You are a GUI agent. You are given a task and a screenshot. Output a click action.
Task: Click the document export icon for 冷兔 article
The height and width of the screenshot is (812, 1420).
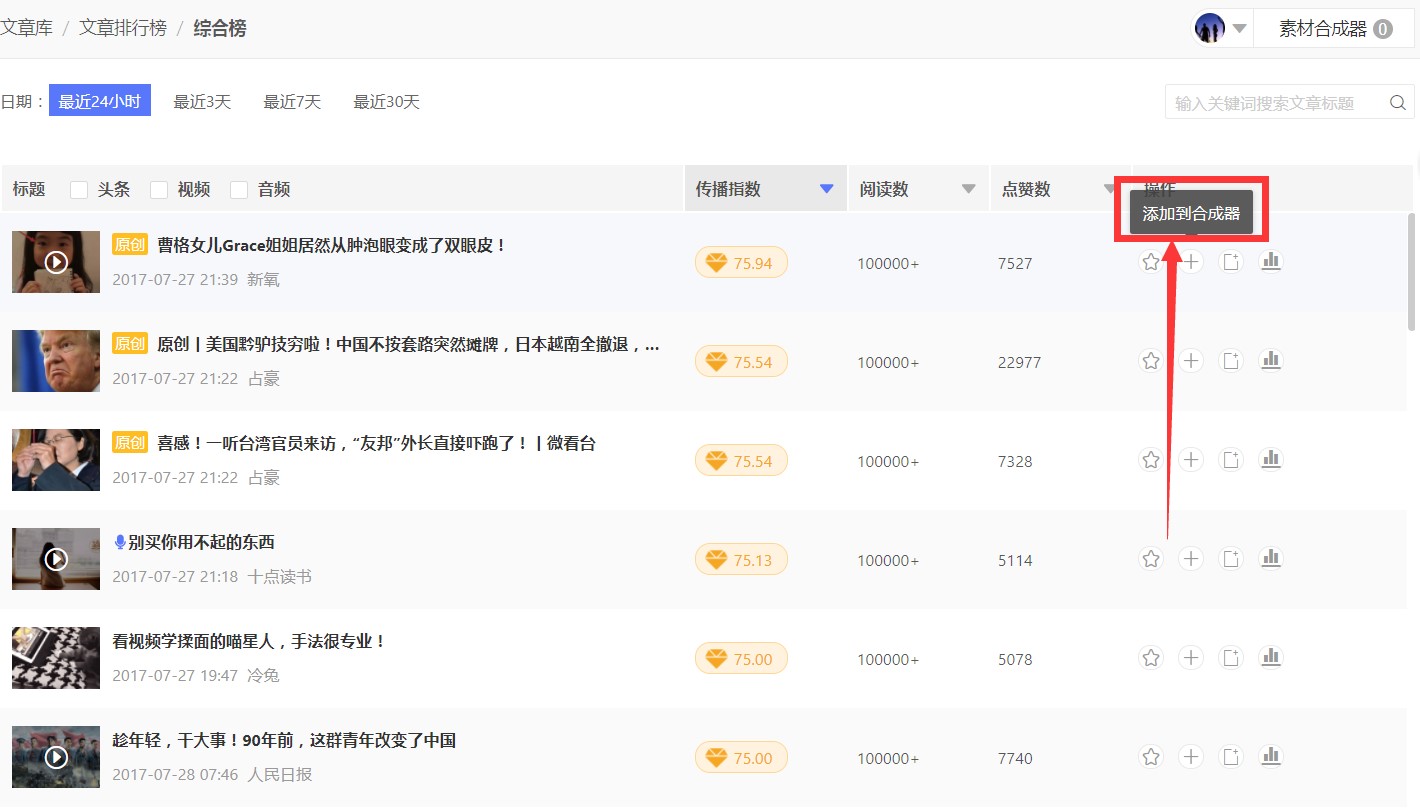pyautogui.click(x=1231, y=658)
